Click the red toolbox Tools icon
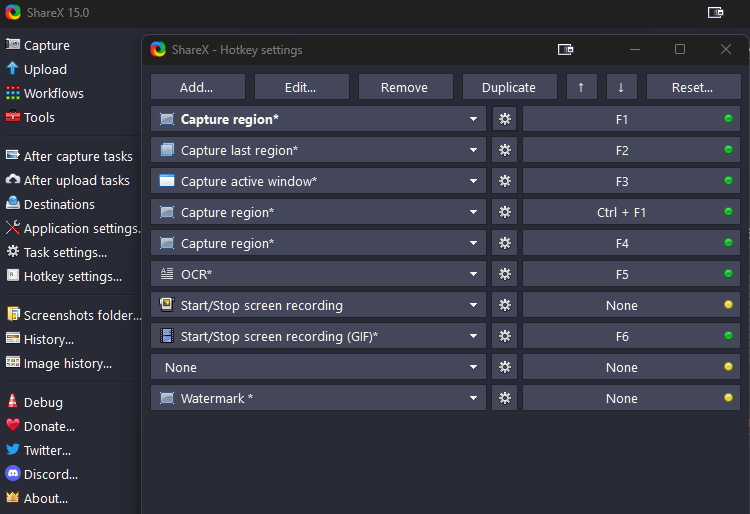 pos(13,116)
